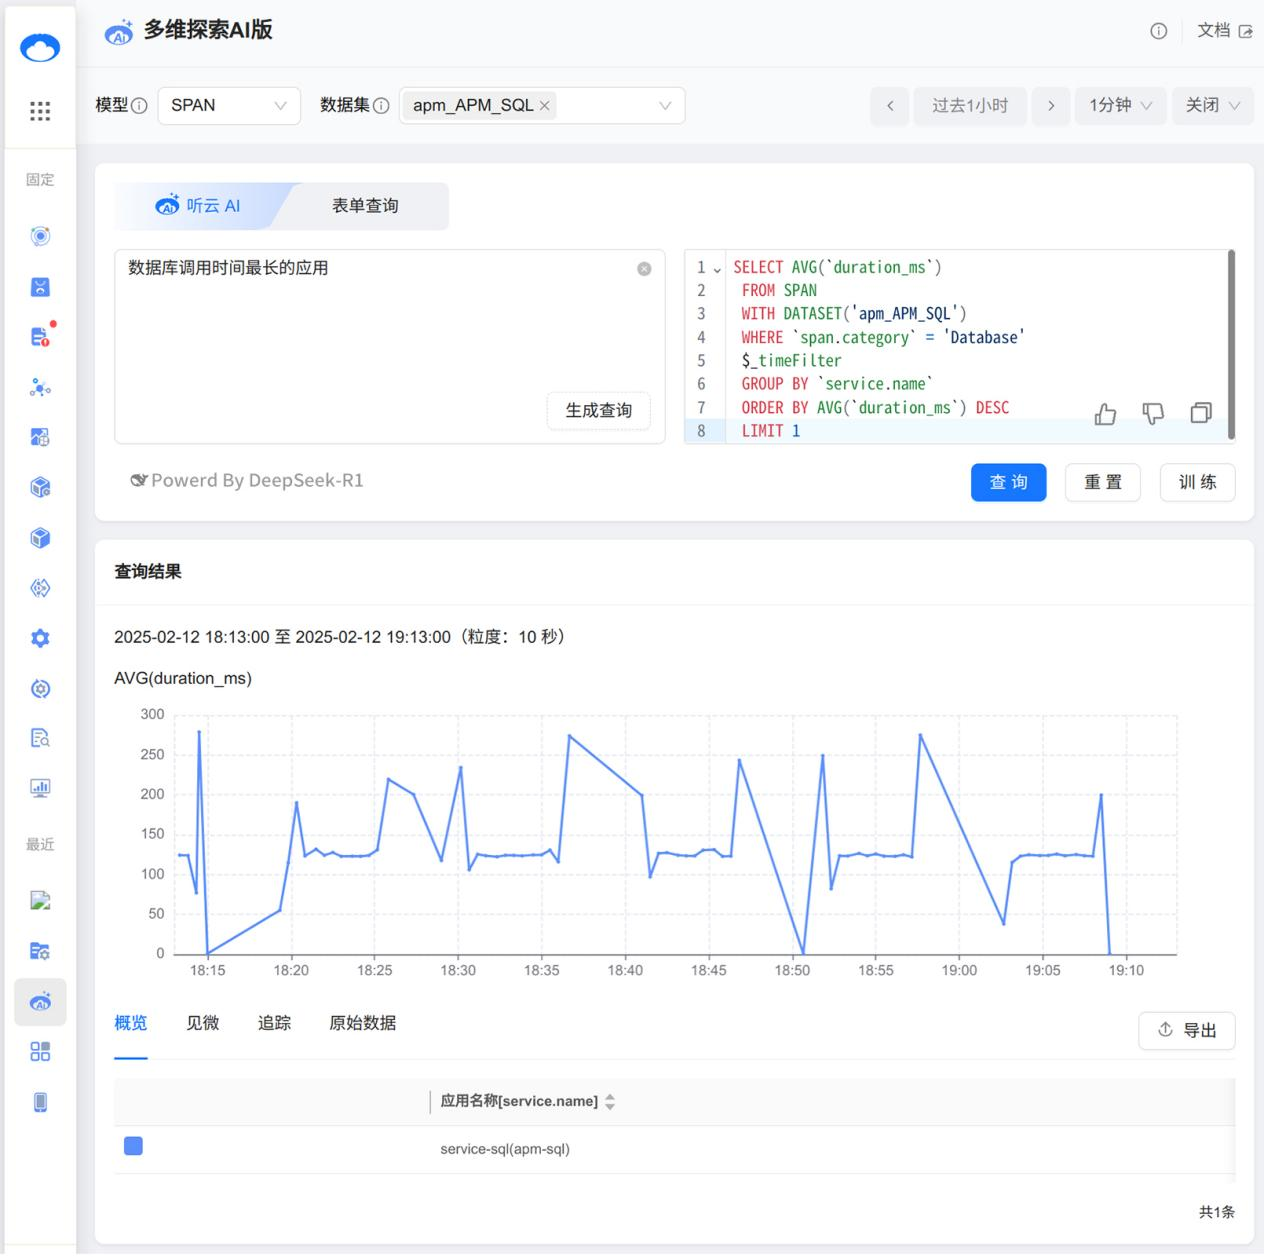Screen dimensions: 1264x1257
Task: Open the SPAN model dropdown
Action: pos(229,105)
